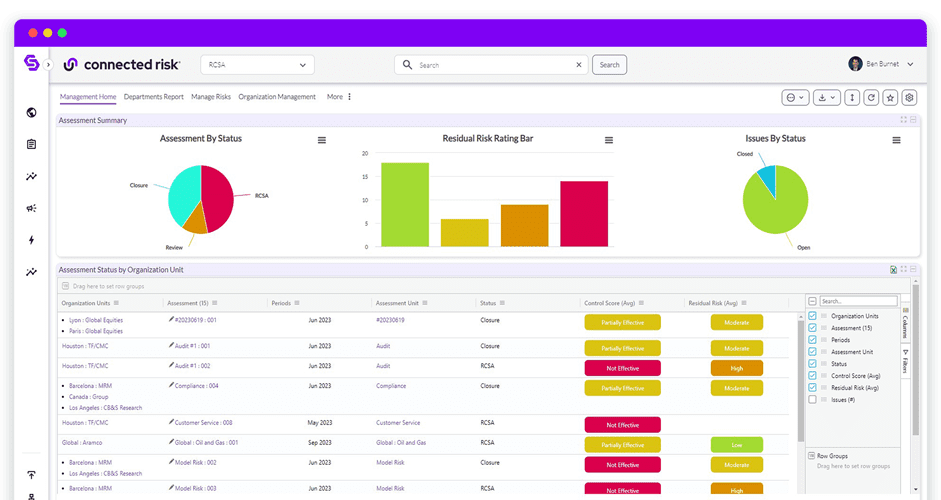Click the vertical arrows expand icon

coord(852,97)
